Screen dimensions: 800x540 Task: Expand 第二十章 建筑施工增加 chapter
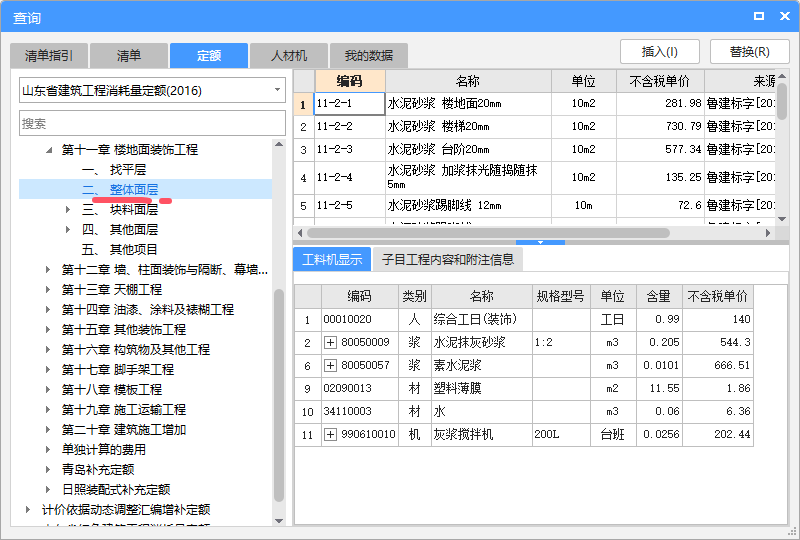coord(47,429)
